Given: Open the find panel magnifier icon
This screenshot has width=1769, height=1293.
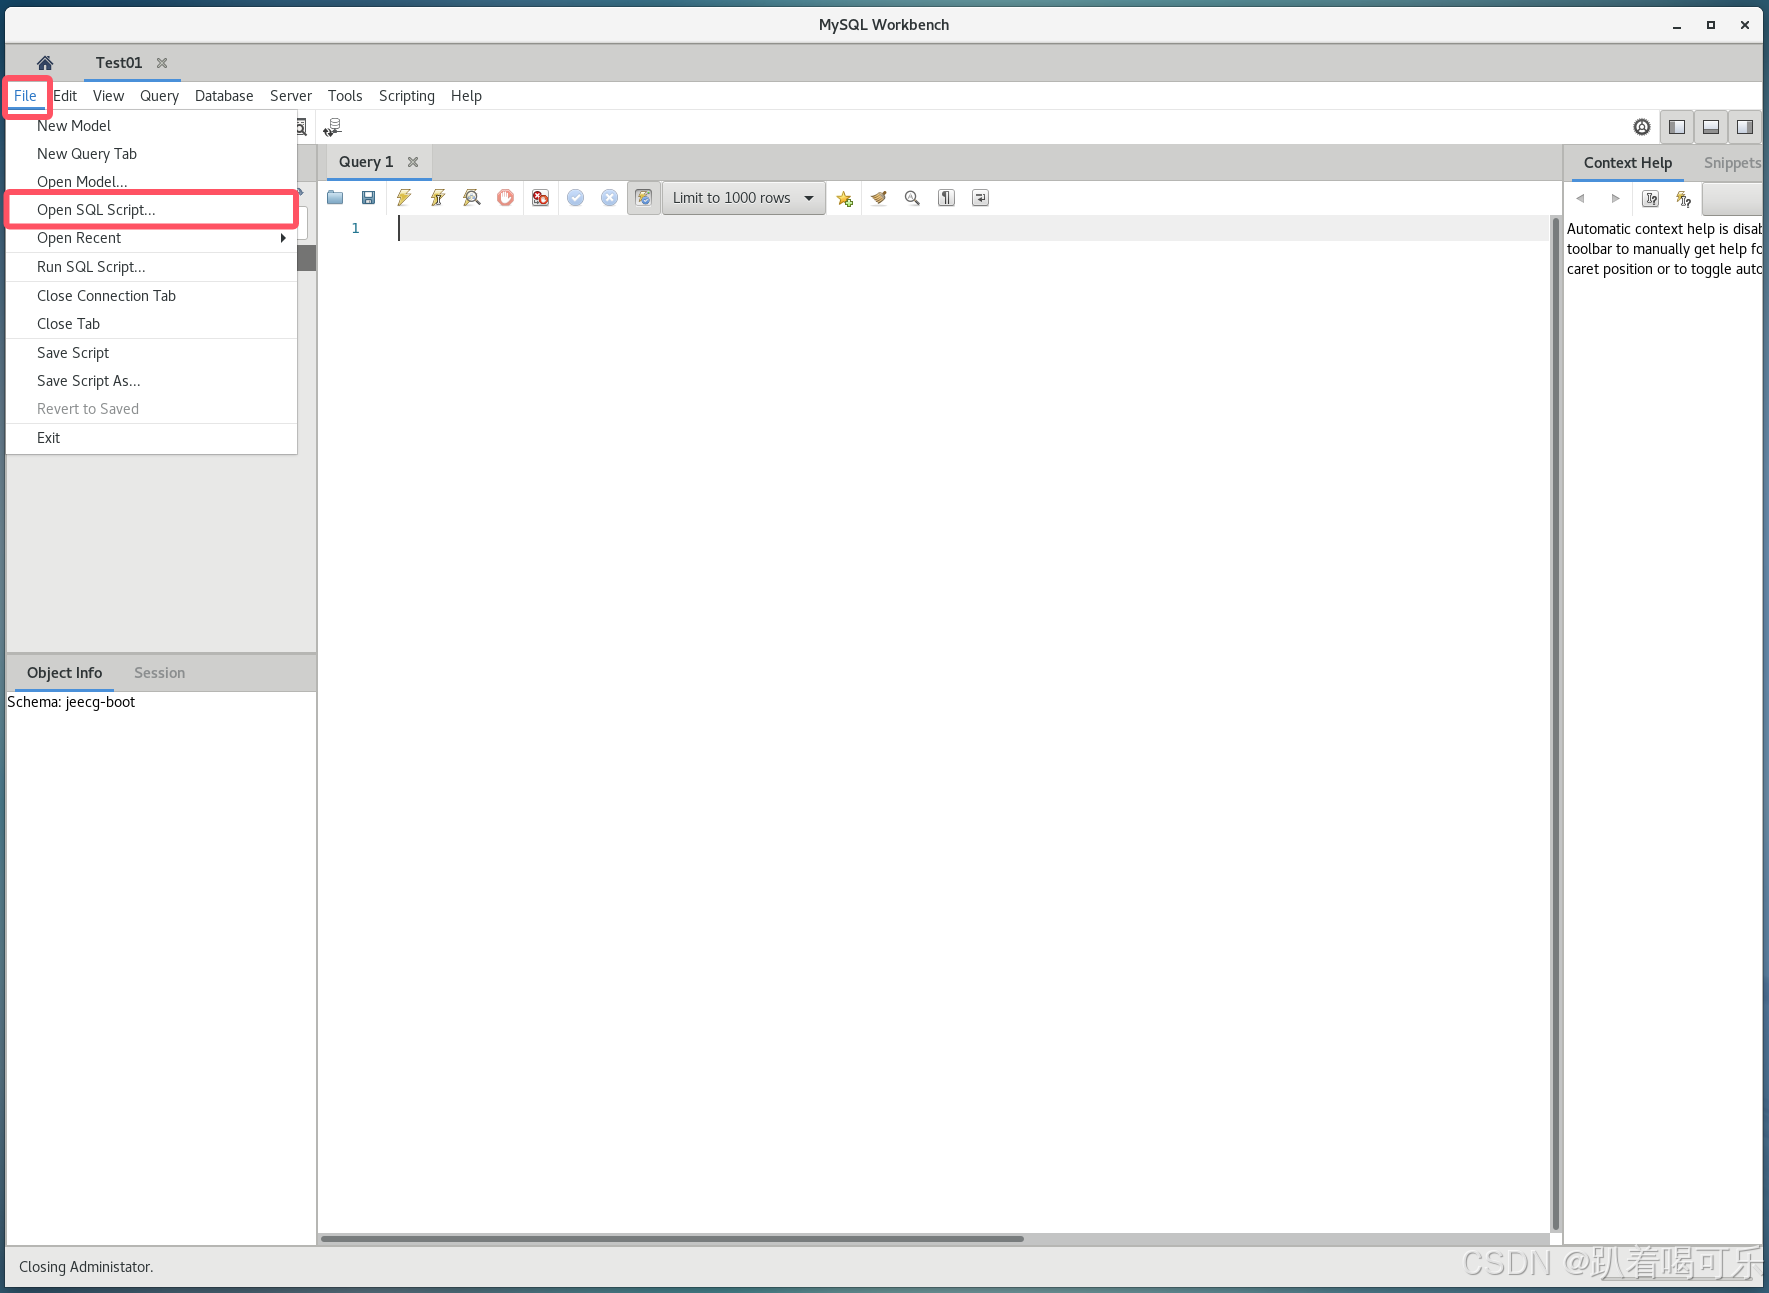Looking at the screenshot, I should click(x=912, y=198).
